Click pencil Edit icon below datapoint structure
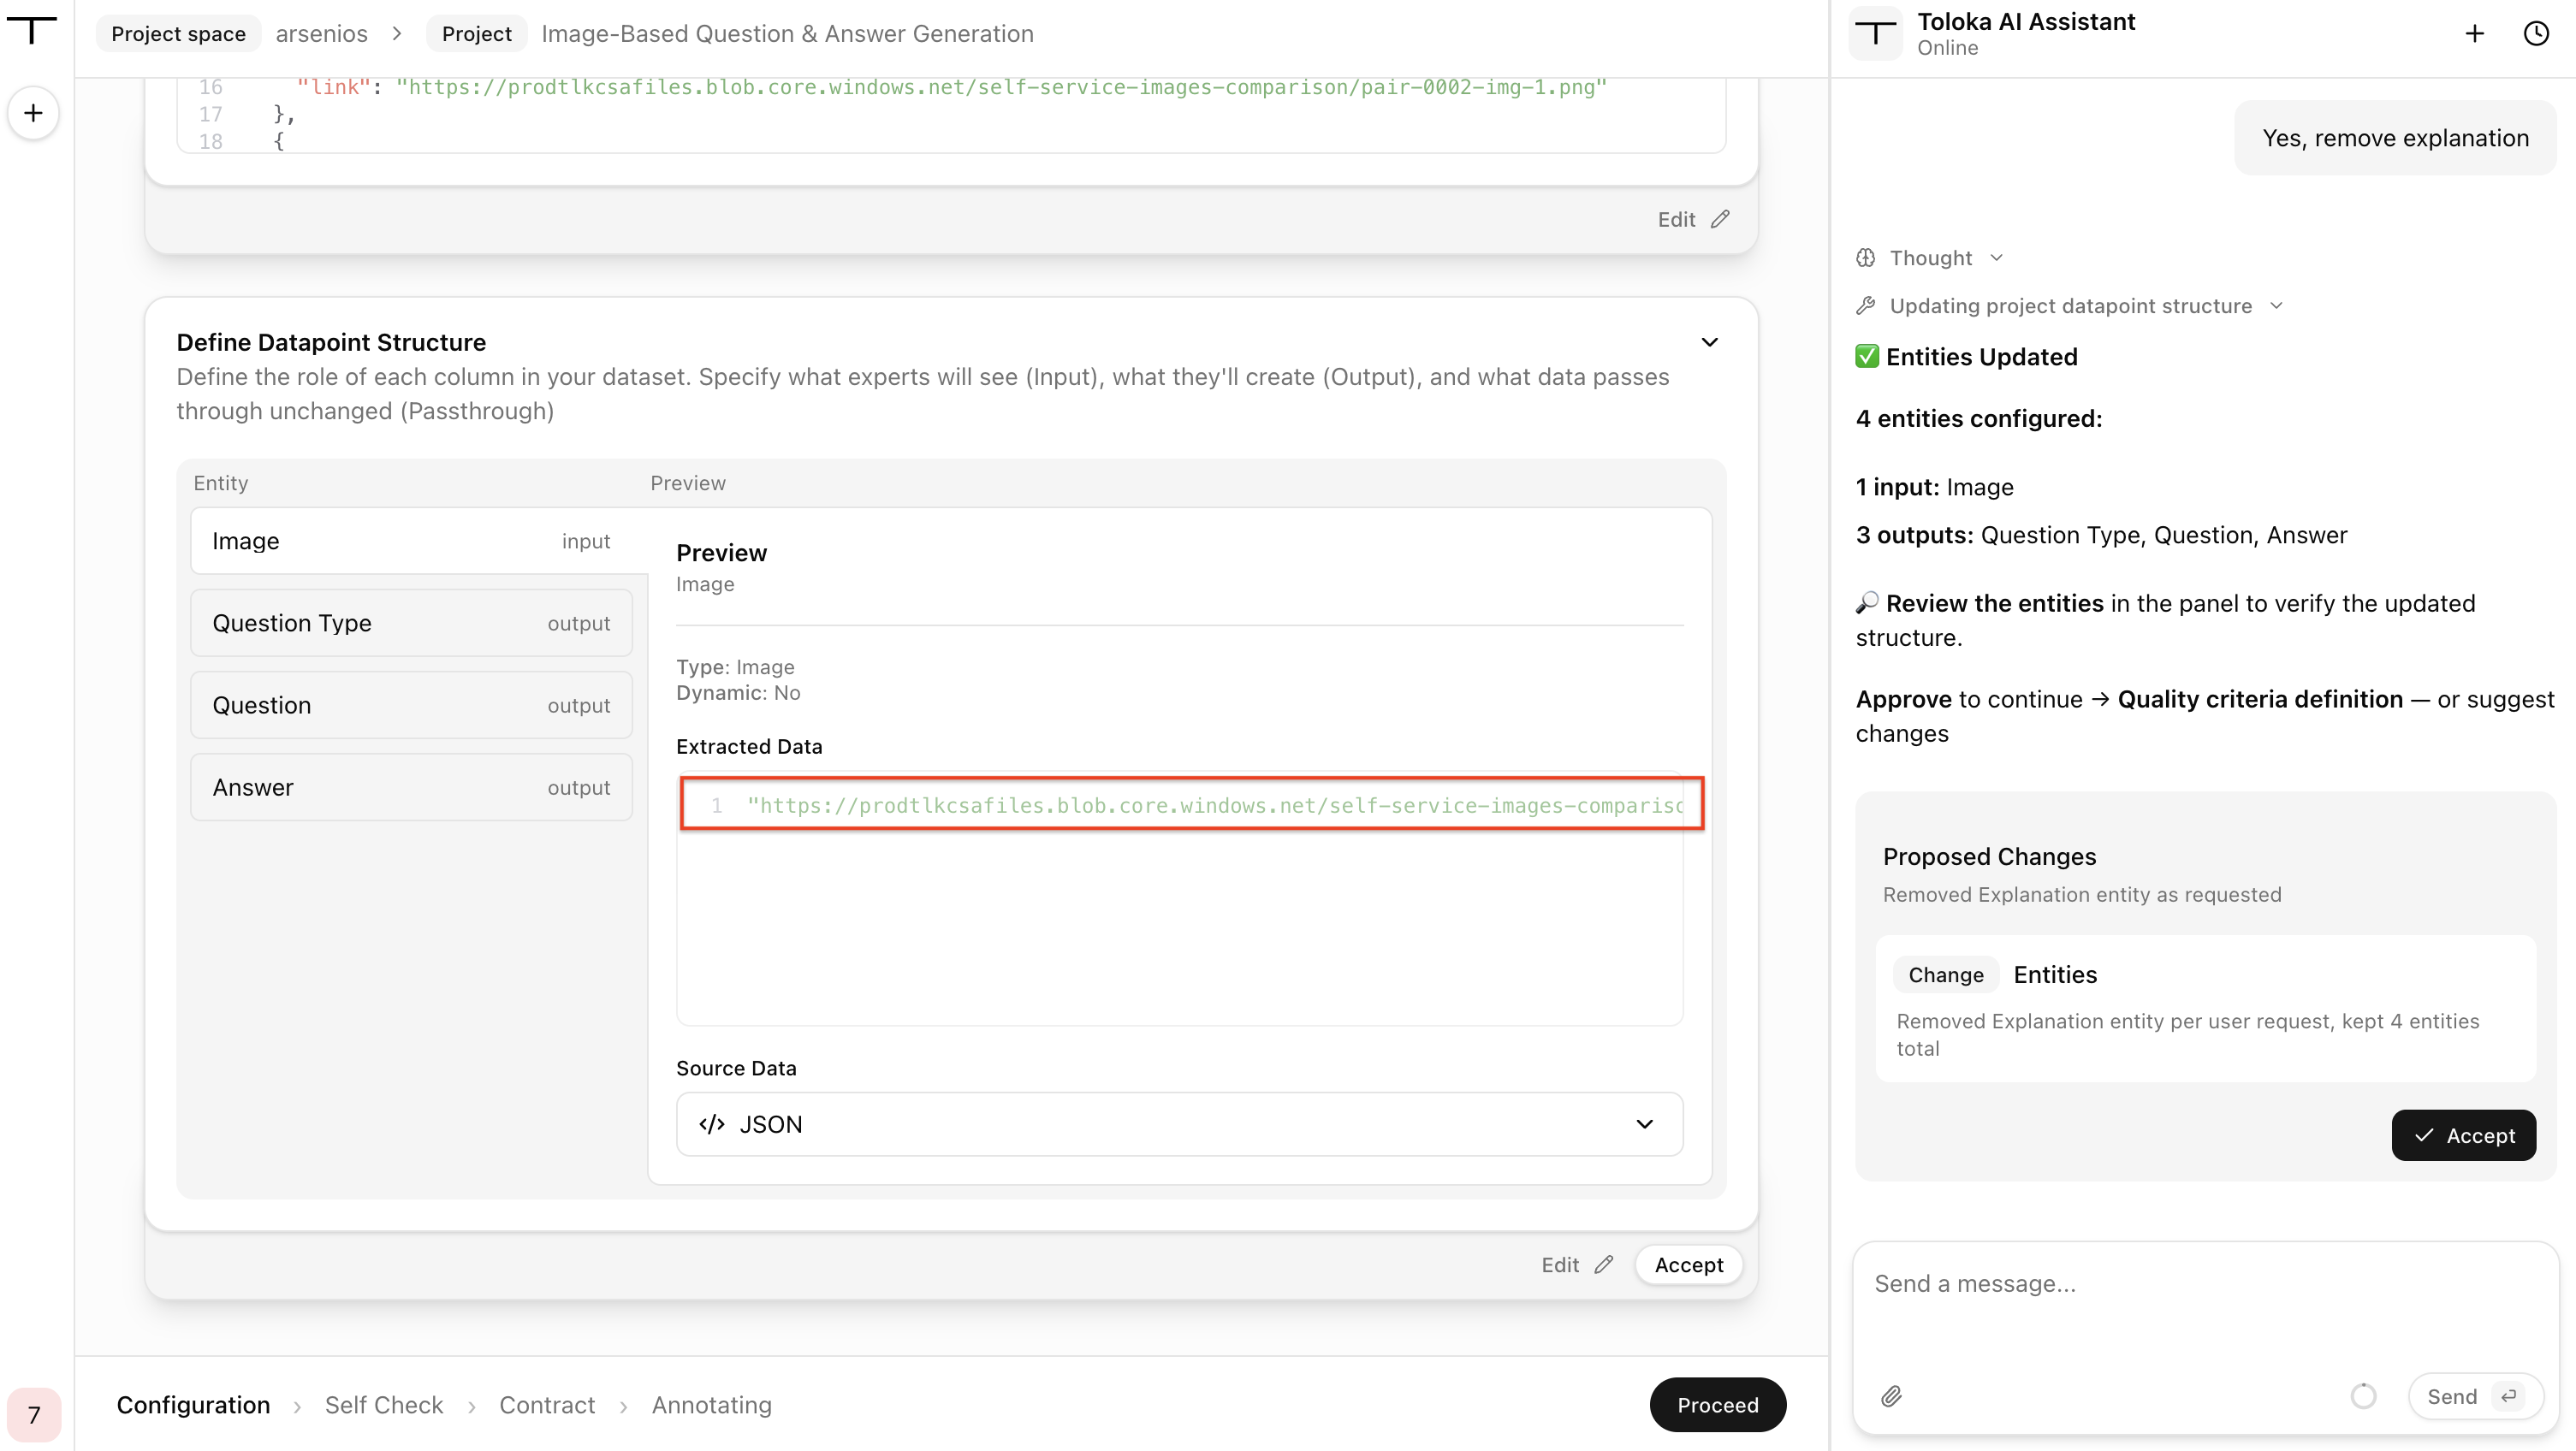The height and width of the screenshot is (1451, 2576). point(1604,1265)
